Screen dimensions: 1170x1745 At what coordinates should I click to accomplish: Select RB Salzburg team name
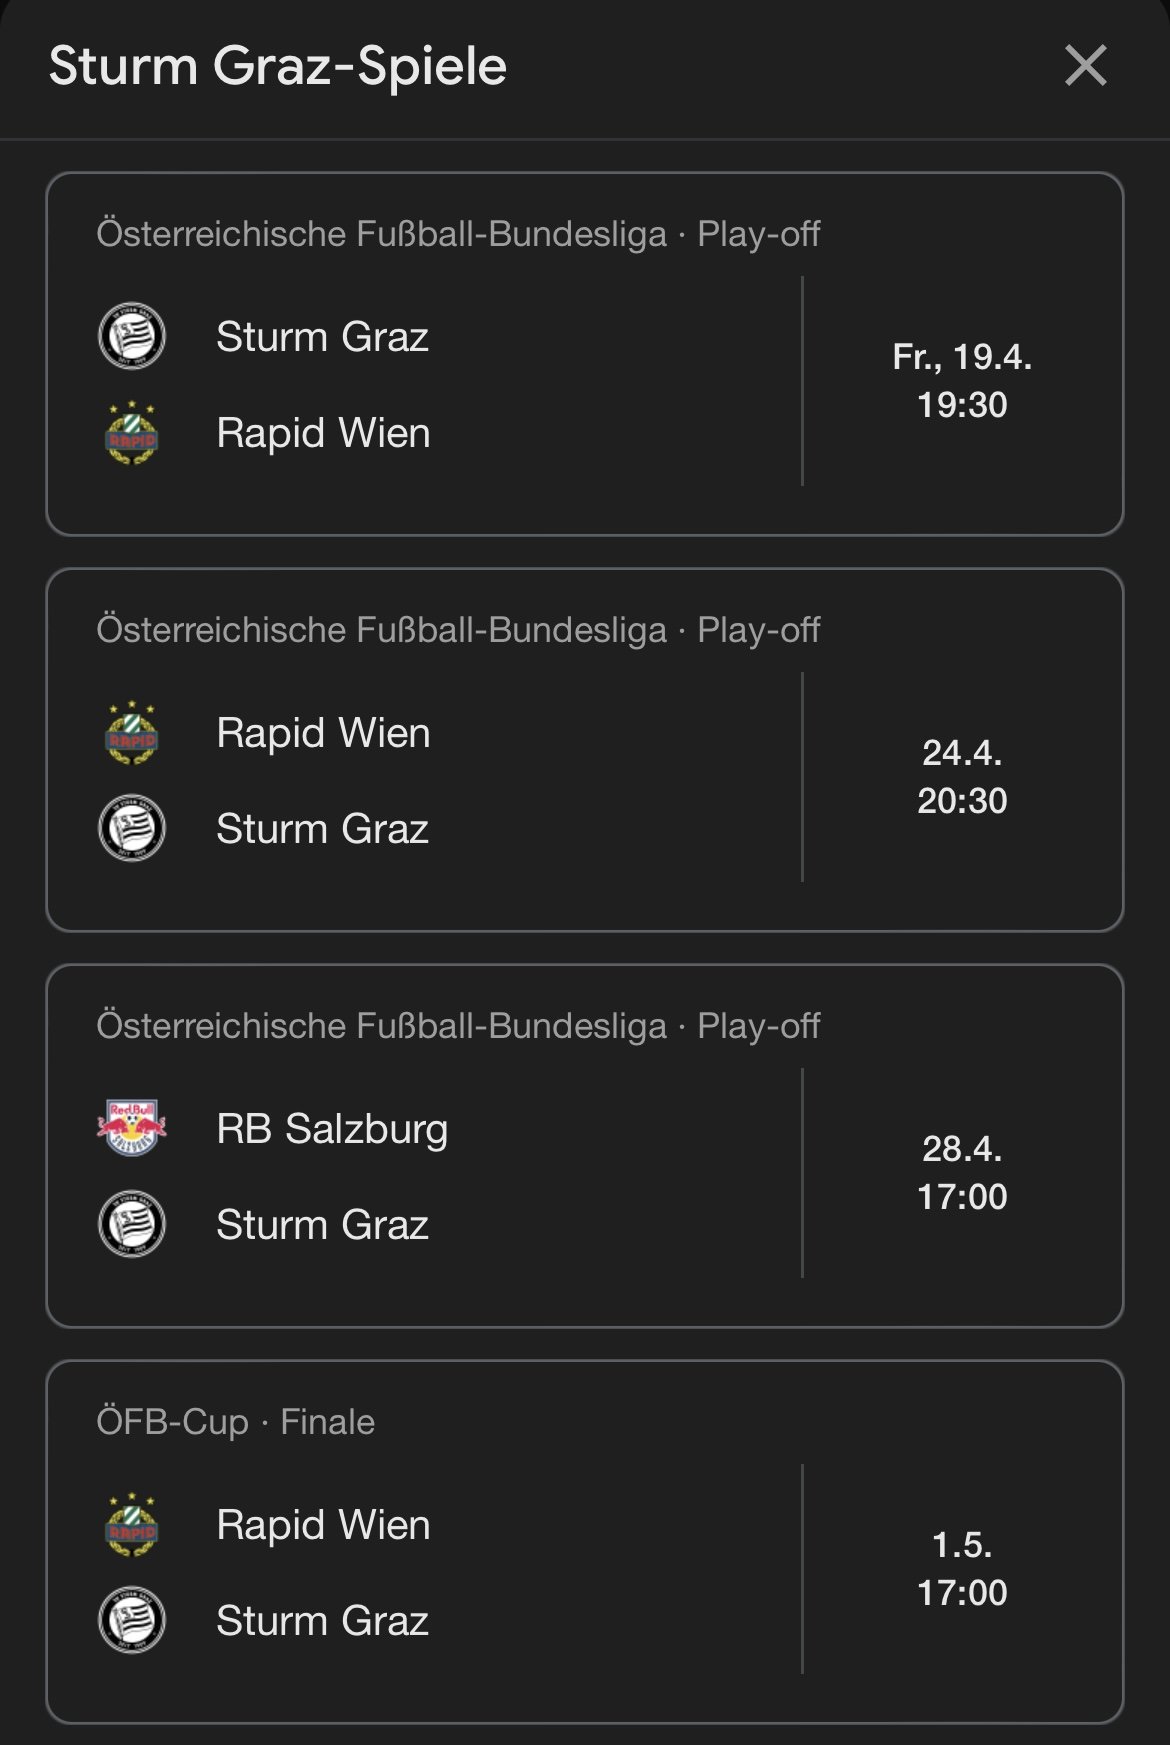(332, 1129)
